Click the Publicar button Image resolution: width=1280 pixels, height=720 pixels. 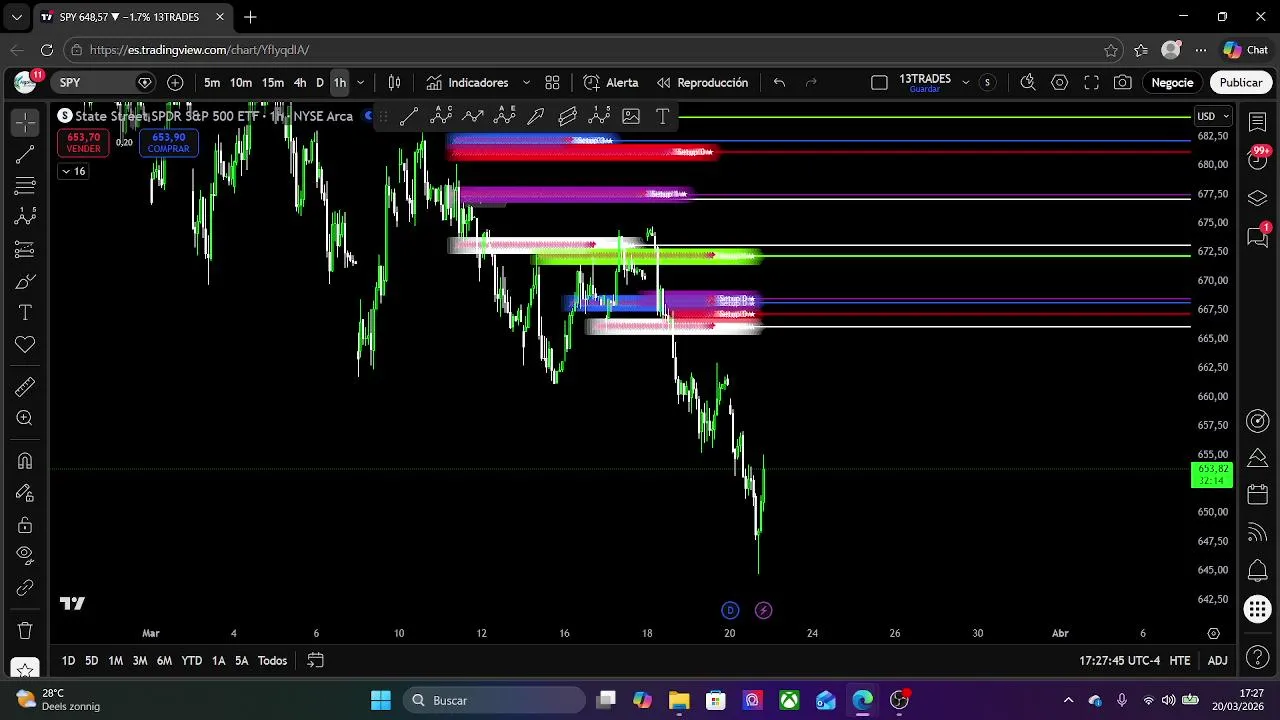pos(1241,83)
